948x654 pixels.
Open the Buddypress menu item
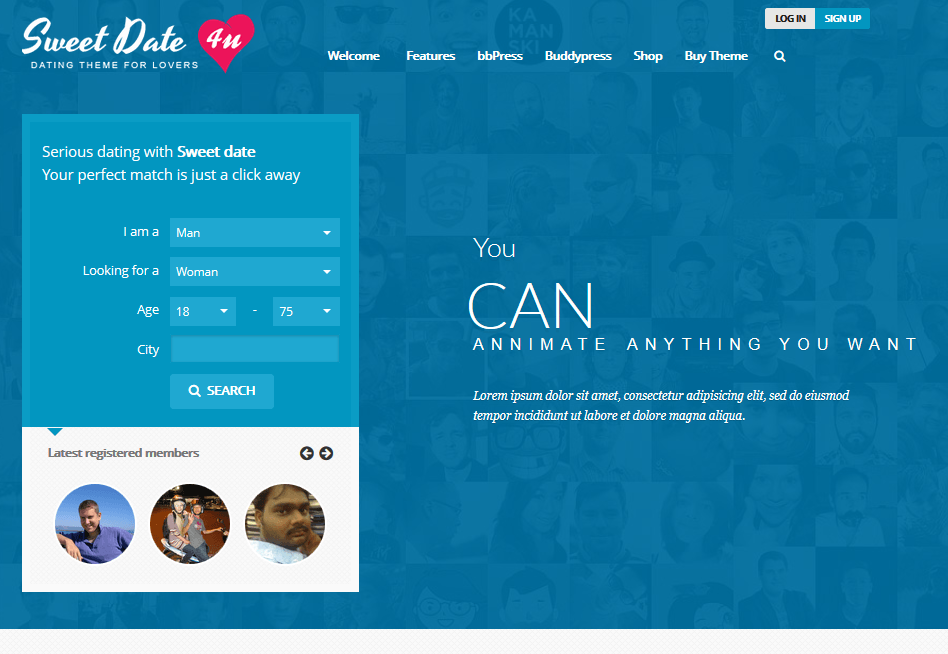(578, 56)
